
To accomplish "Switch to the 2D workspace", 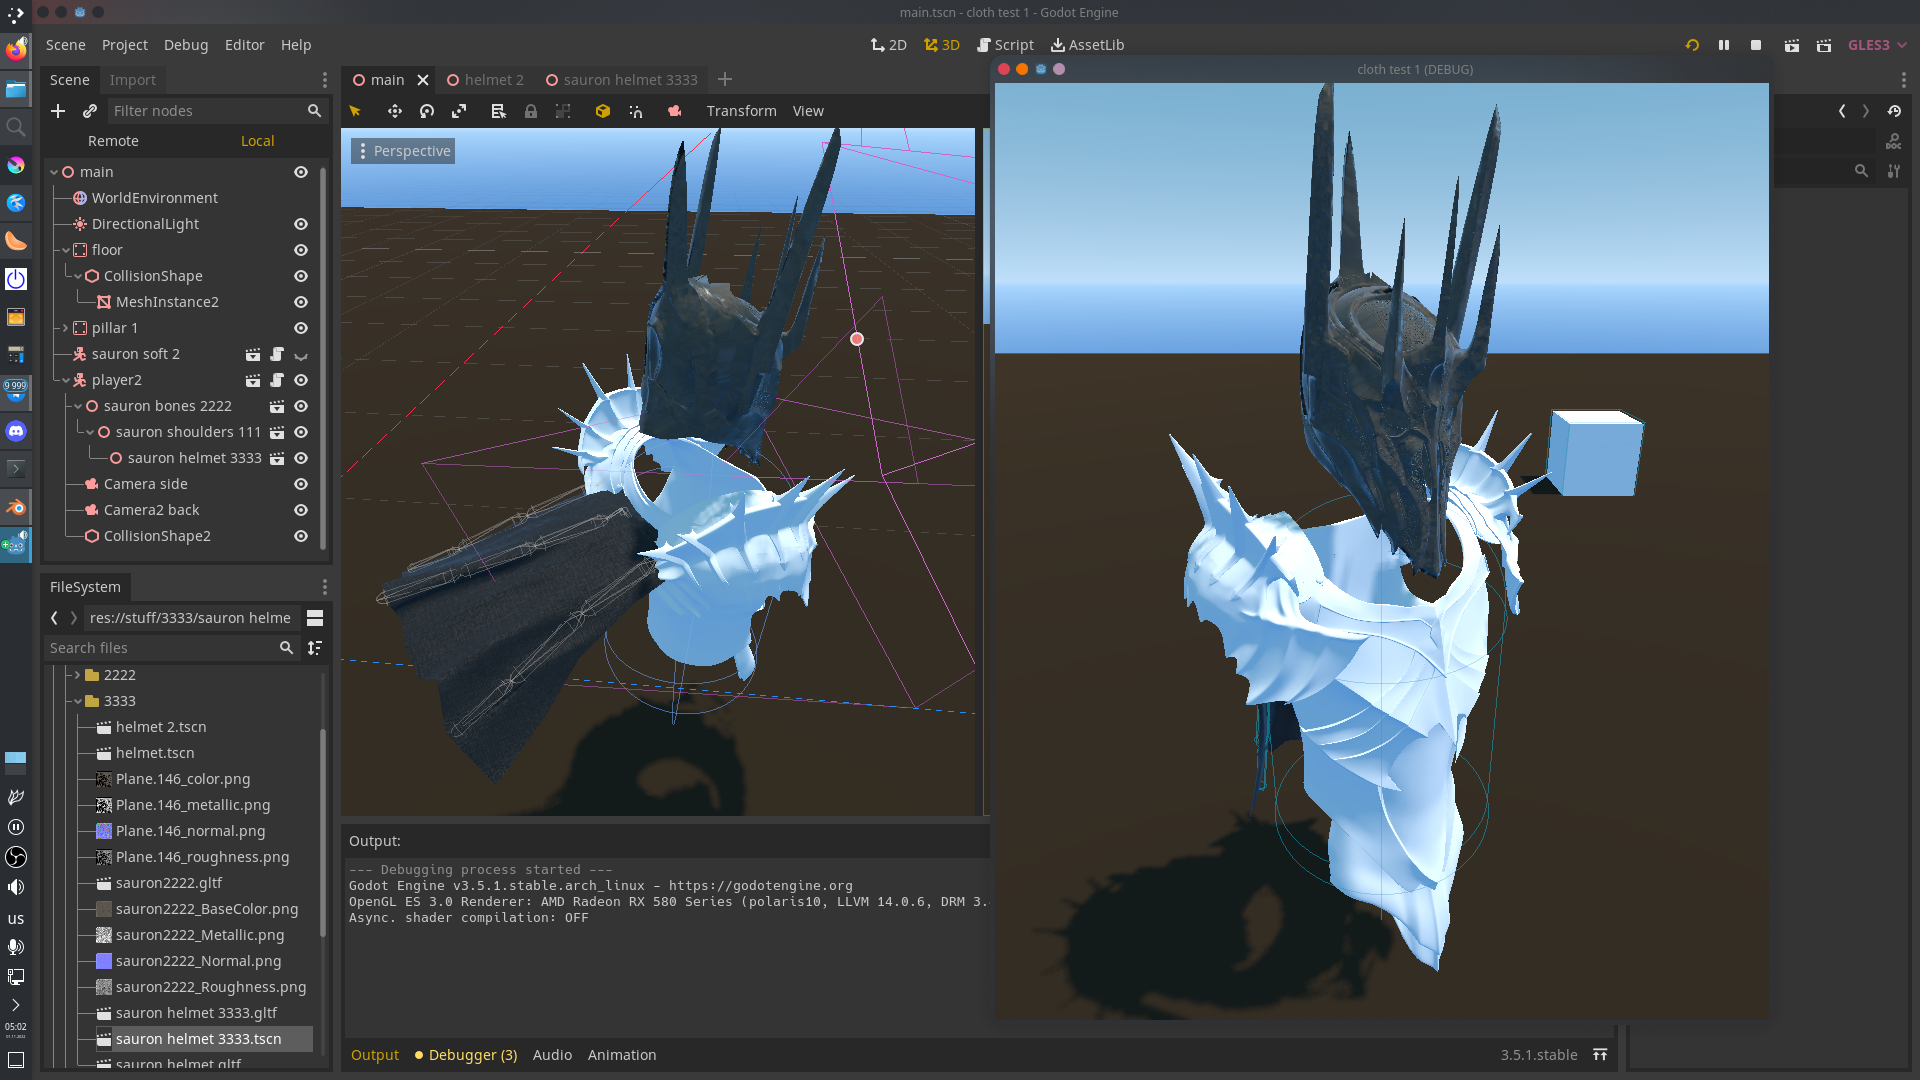I will click(x=889, y=45).
